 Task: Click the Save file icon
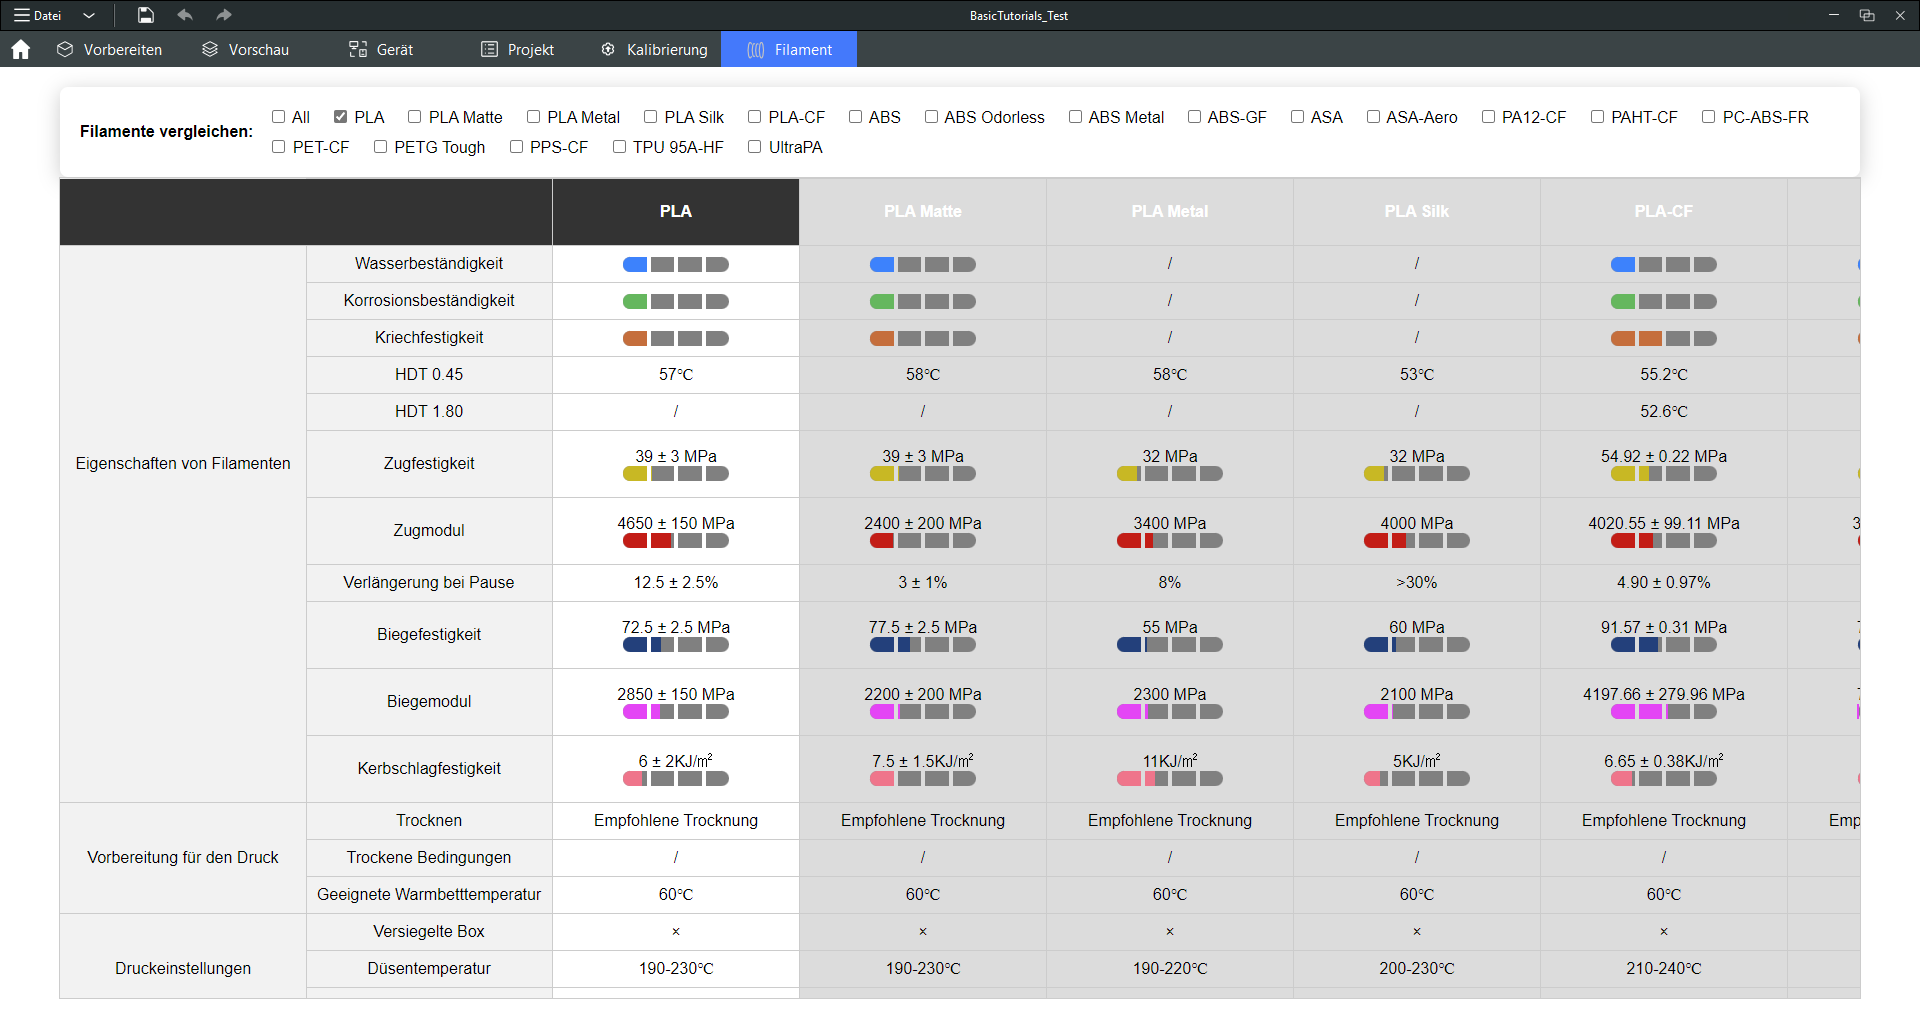[x=146, y=15]
